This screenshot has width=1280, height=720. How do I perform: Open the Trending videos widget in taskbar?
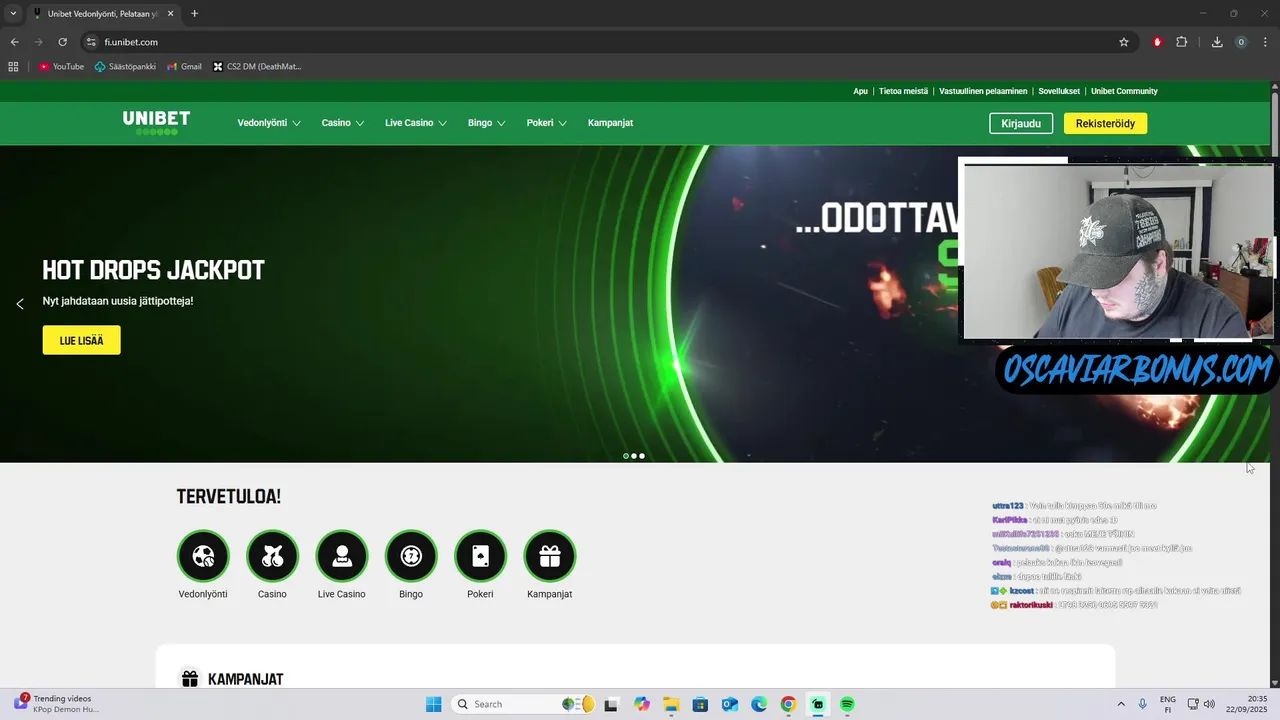[x=57, y=704]
